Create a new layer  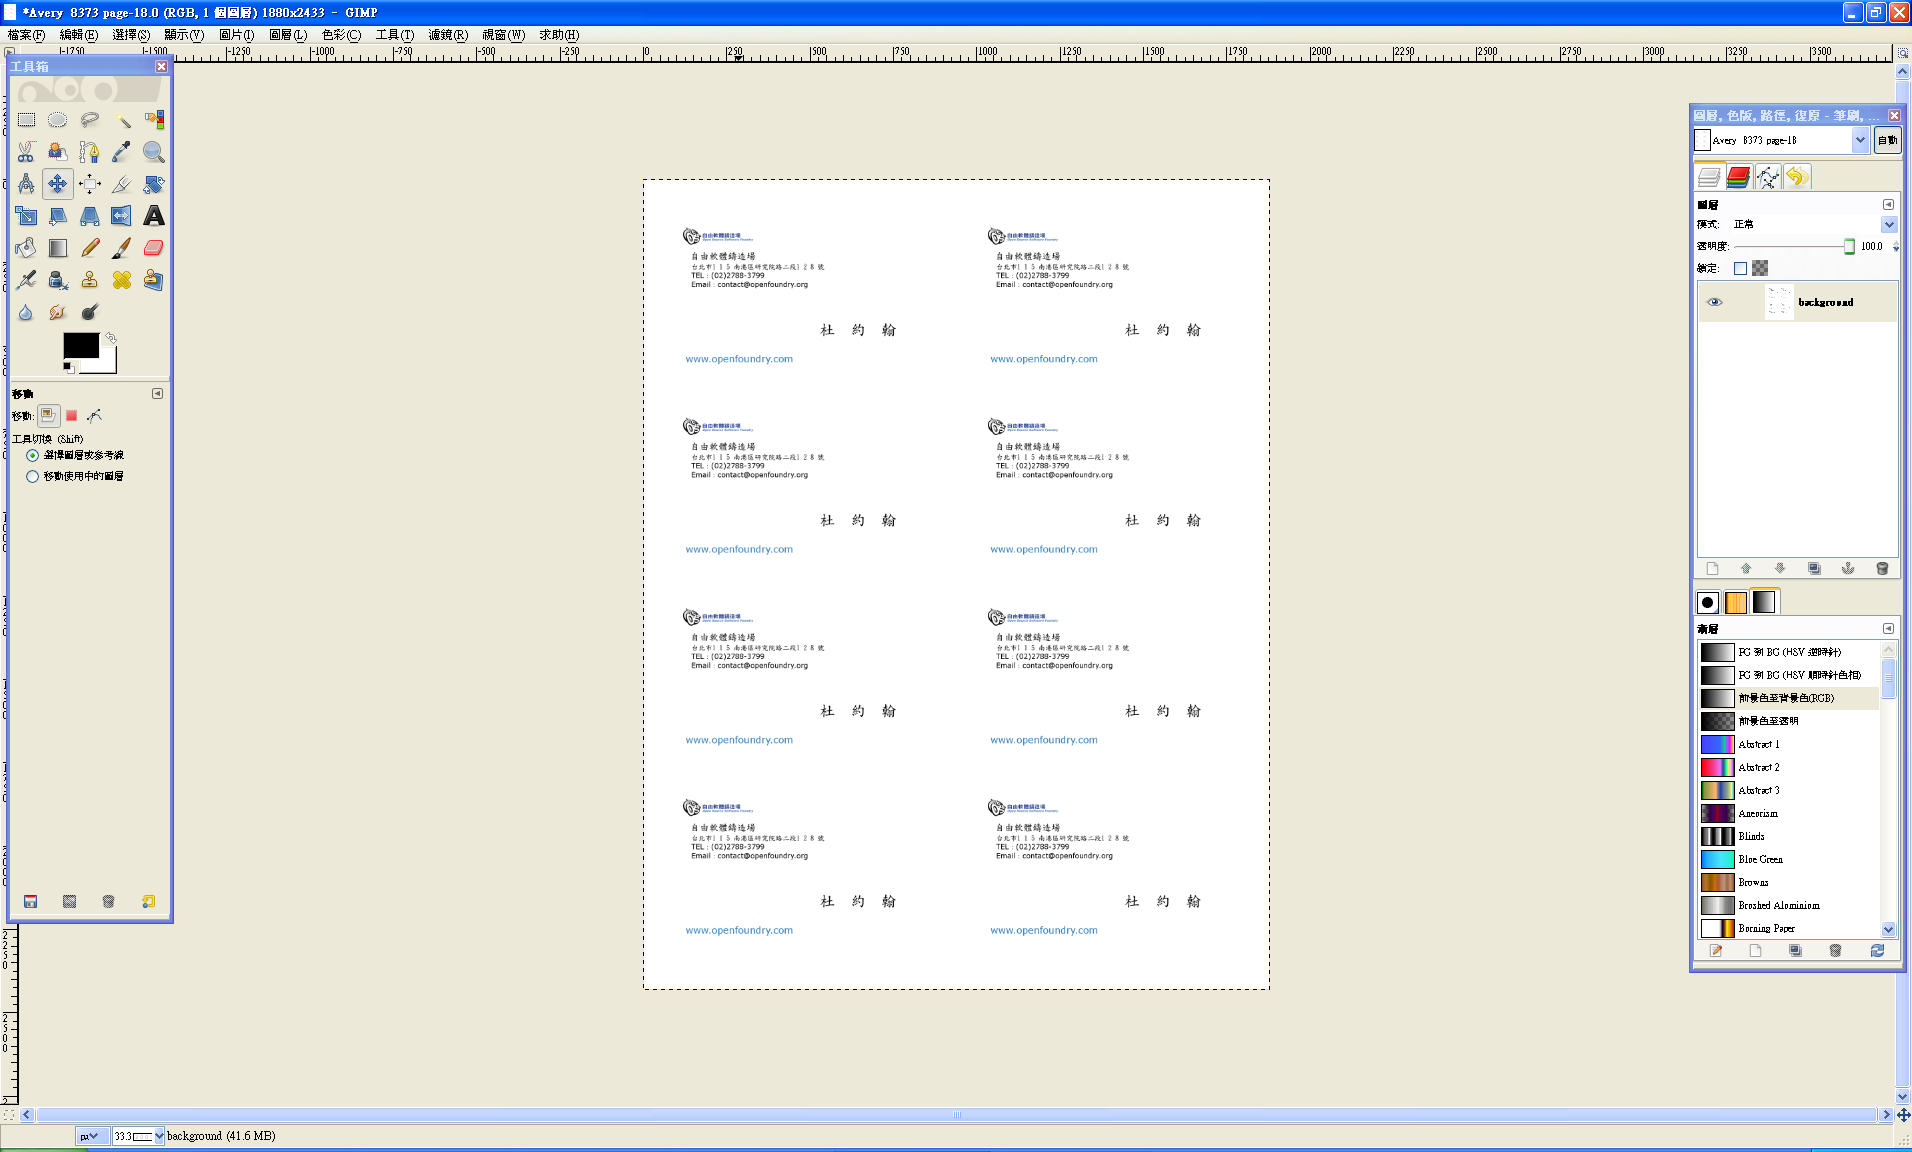(1712, 569)
